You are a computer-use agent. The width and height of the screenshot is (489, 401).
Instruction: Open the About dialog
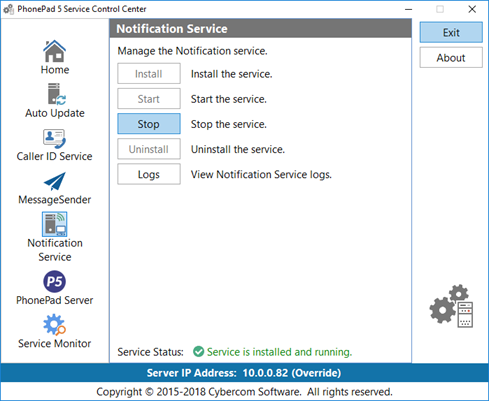[x=451, y=58]
